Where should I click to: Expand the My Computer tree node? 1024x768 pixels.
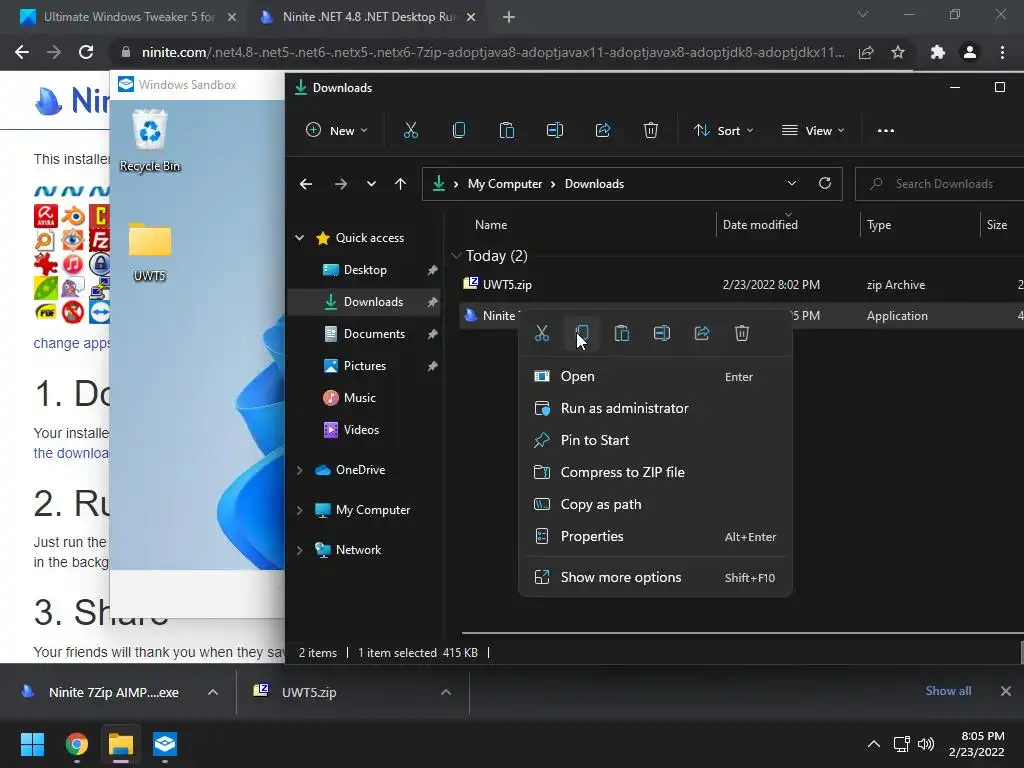coord(299,510)
